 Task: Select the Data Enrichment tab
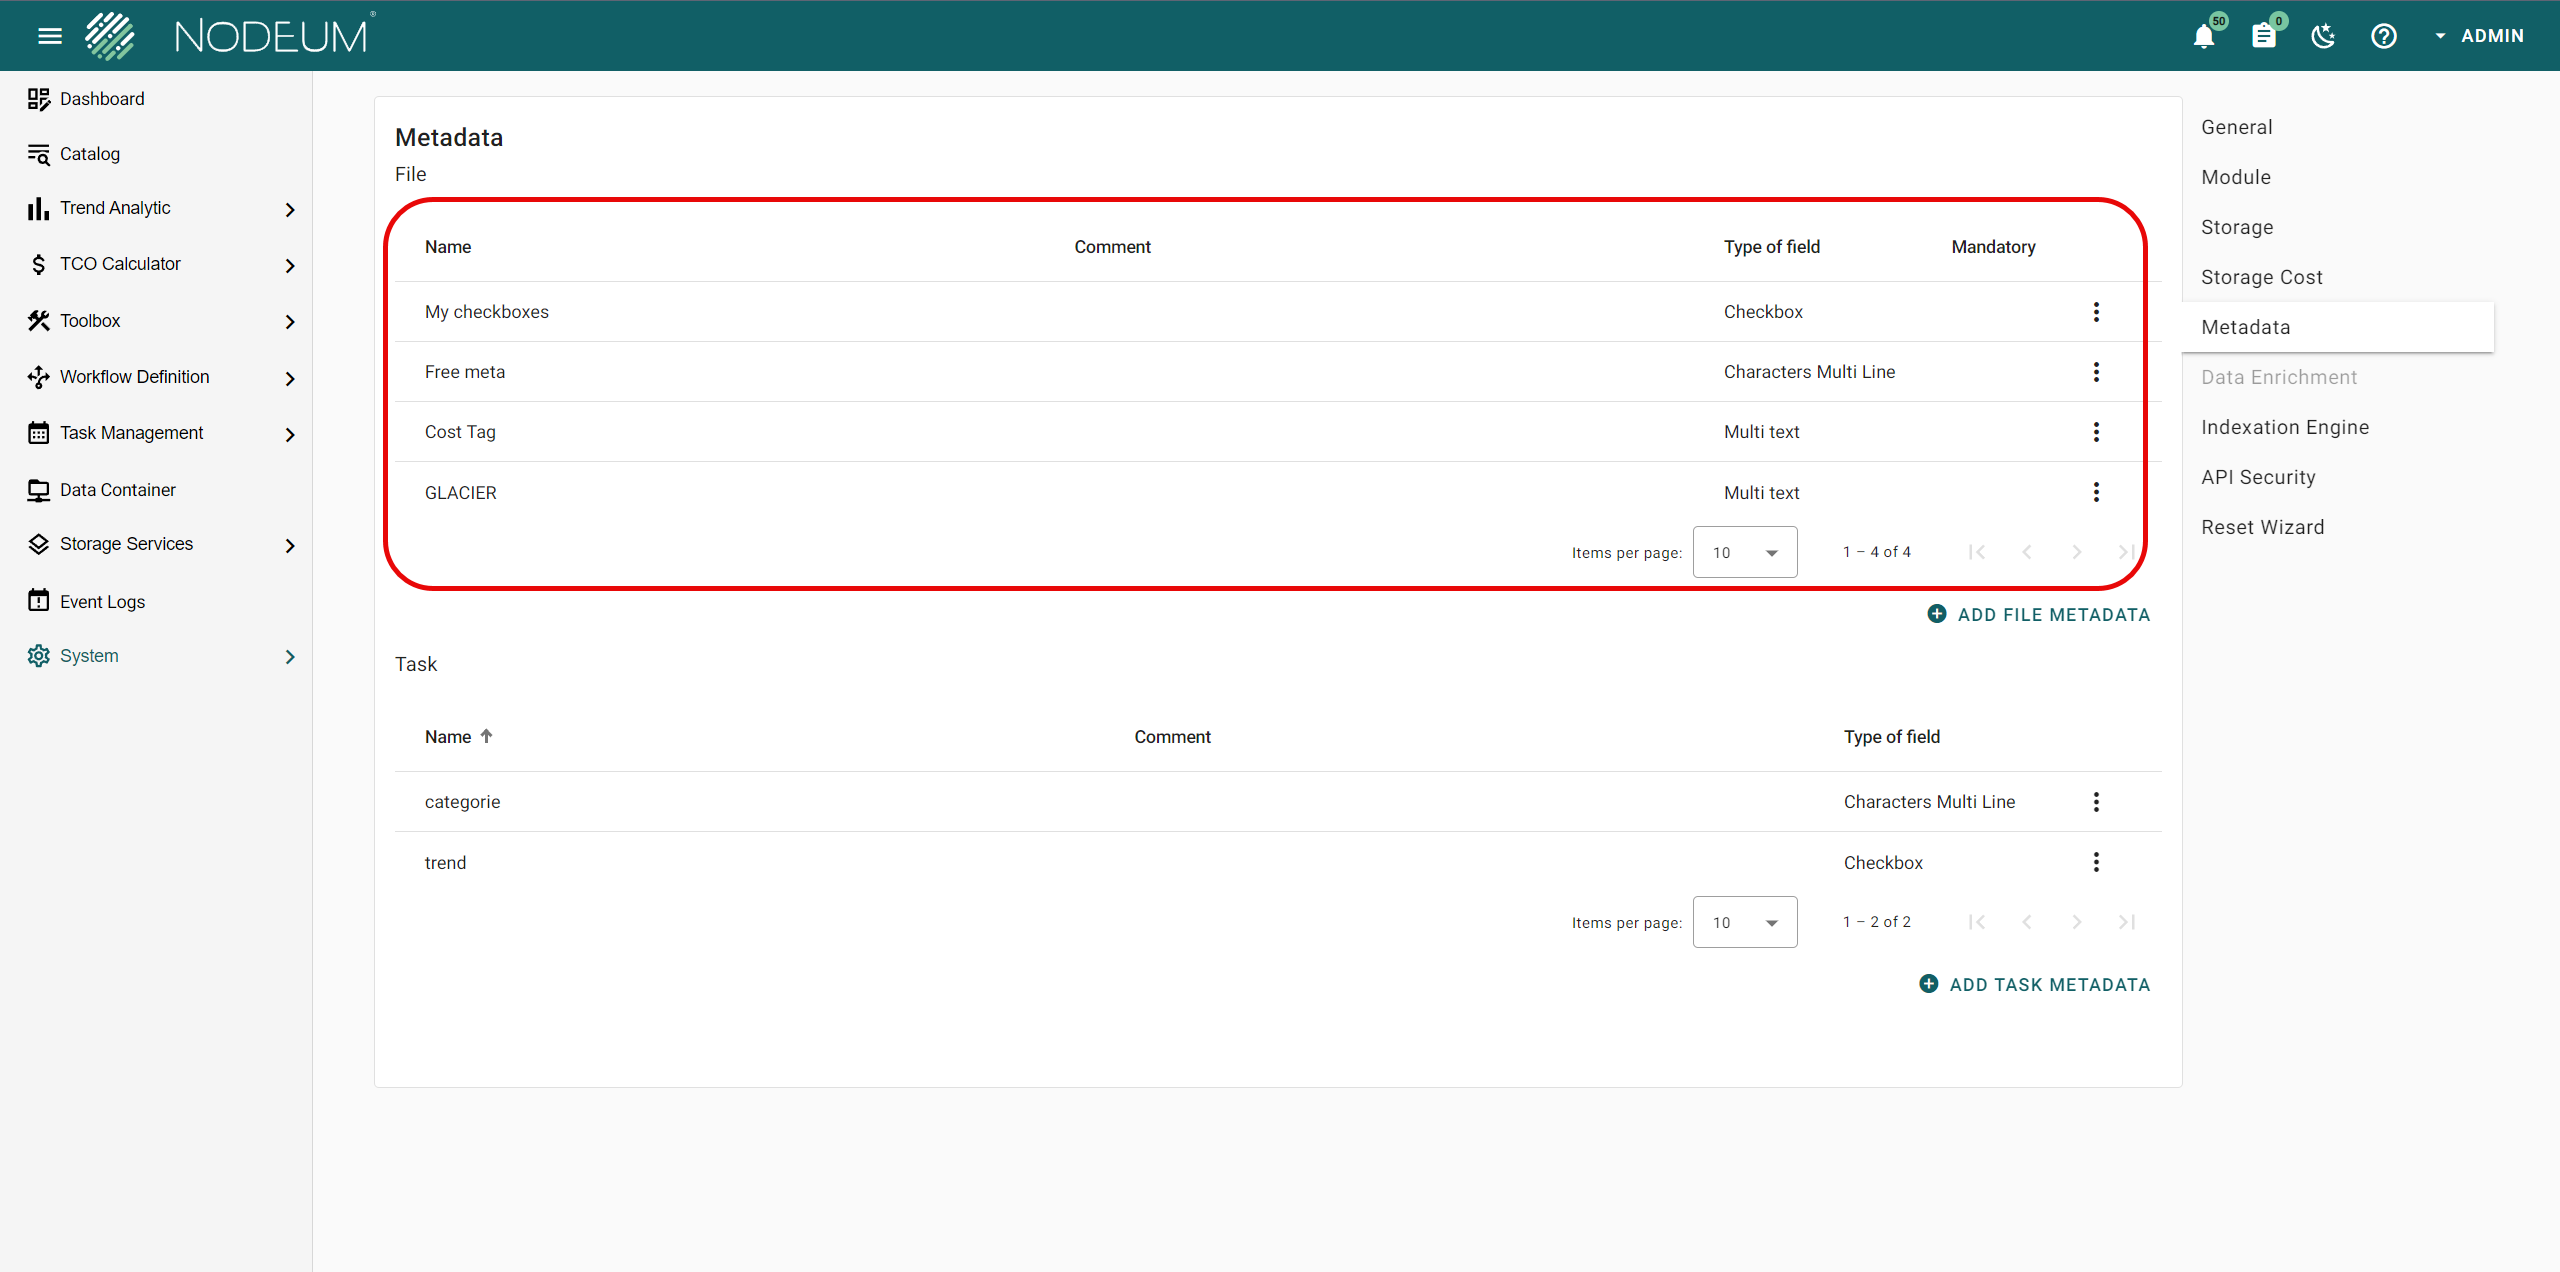point(2279,377)
